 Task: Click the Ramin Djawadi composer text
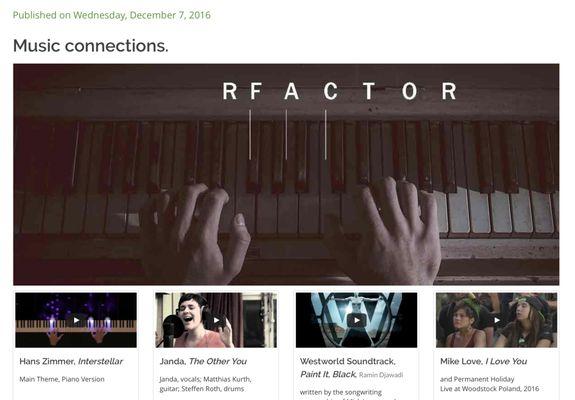point(381,375)
